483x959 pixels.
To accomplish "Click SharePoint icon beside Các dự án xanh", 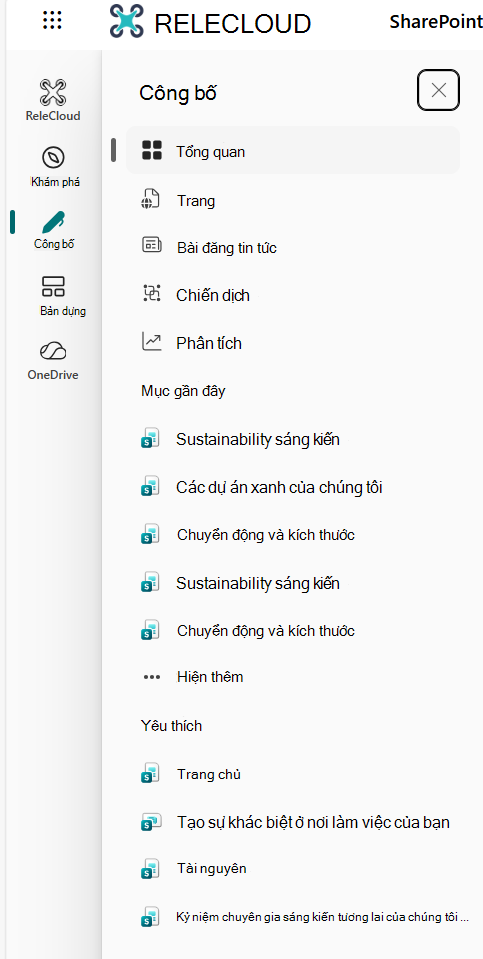I will 150,487.
